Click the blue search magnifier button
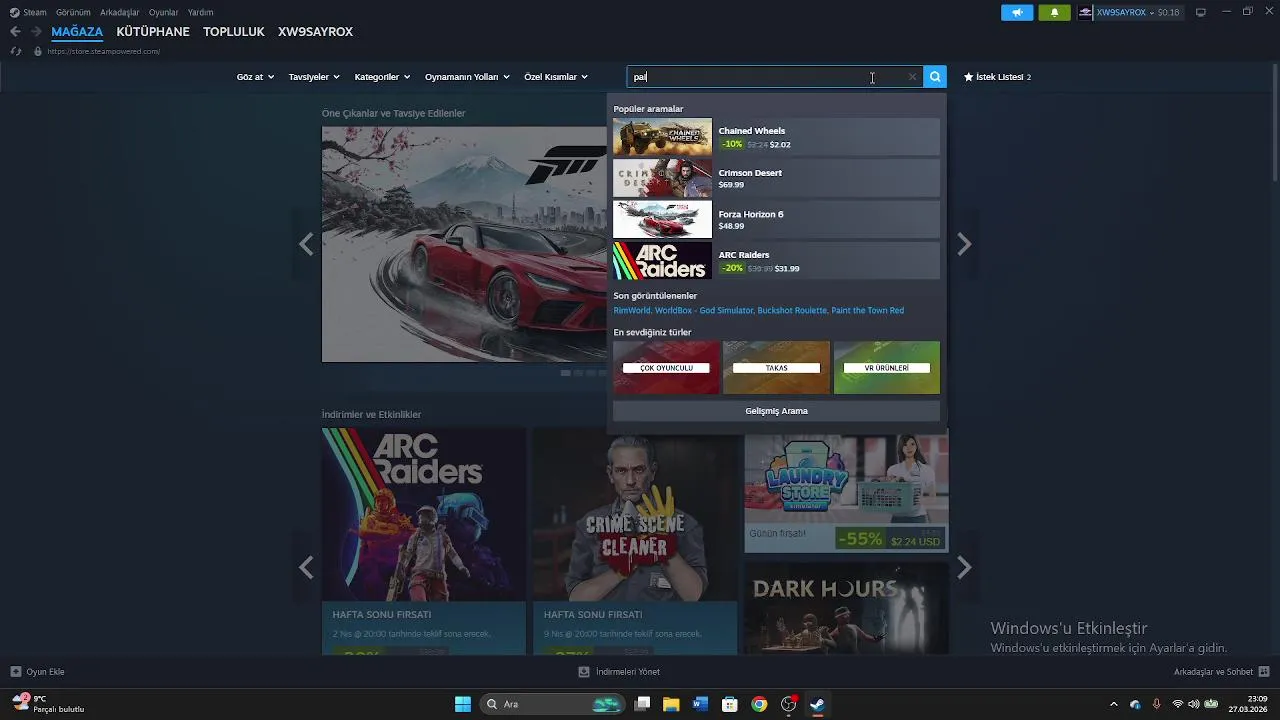 pyautogui.click(x=935, y=77)
